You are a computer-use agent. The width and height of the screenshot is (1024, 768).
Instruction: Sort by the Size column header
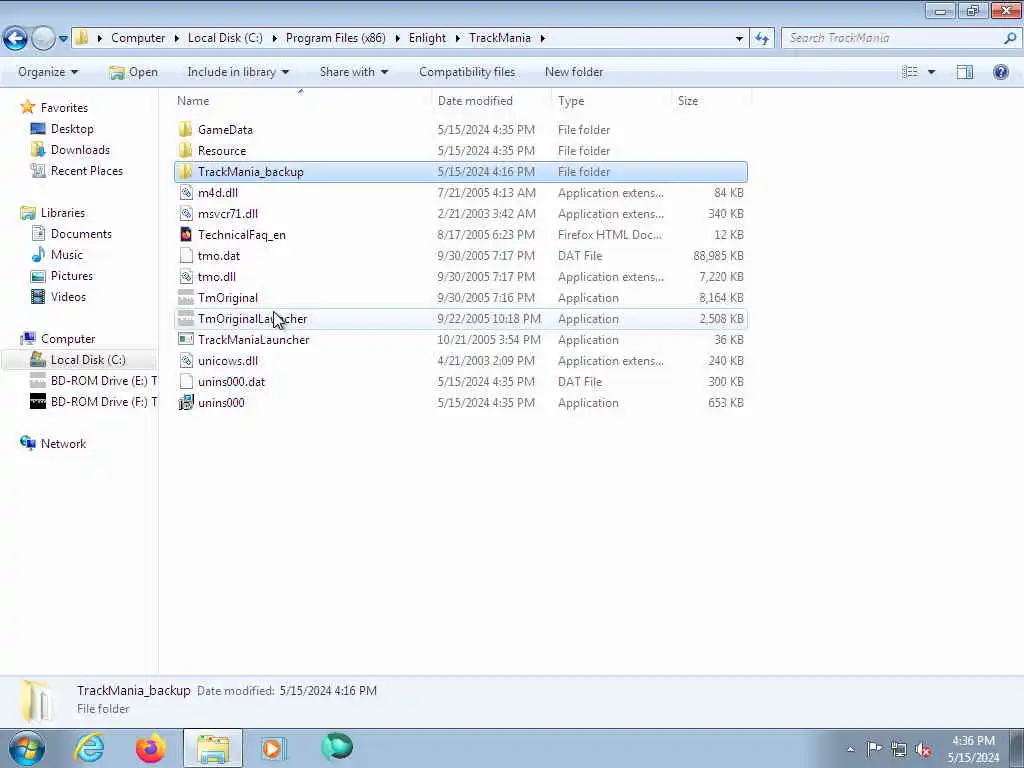[x=711, y=101]
